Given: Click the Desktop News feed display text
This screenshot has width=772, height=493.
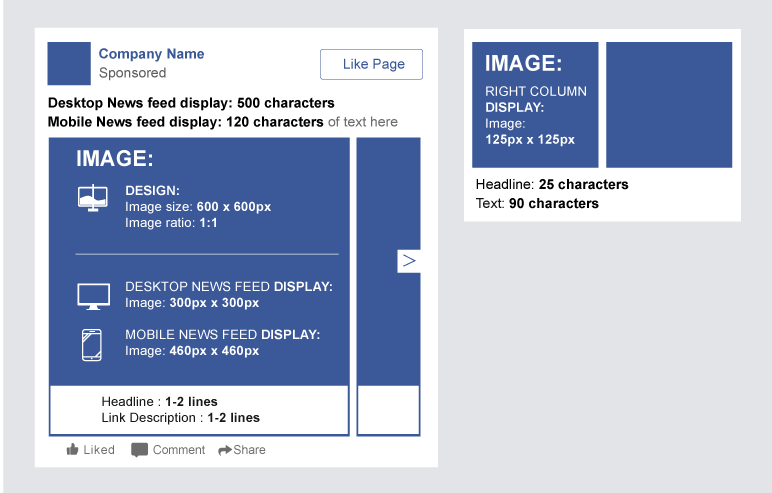Looking at the screenshot, I should click(x=191, y=103).
